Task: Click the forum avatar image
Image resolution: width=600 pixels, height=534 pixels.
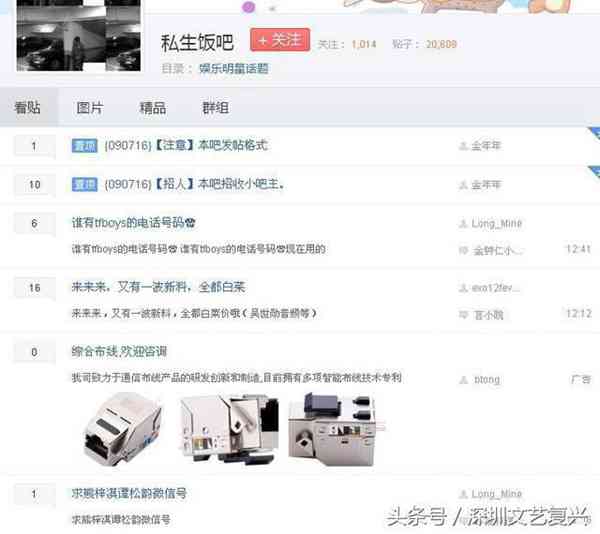Action: click(75, 35)
